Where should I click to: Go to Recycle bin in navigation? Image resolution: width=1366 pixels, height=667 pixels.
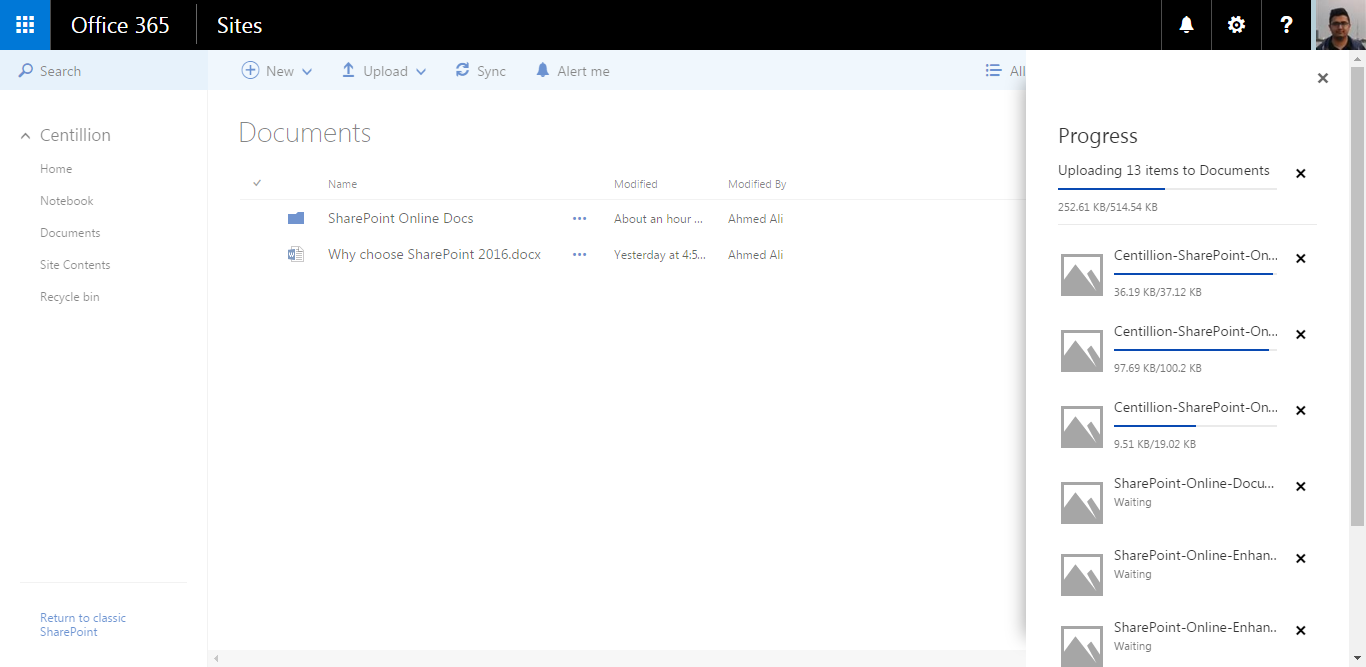tap(70, 297)
